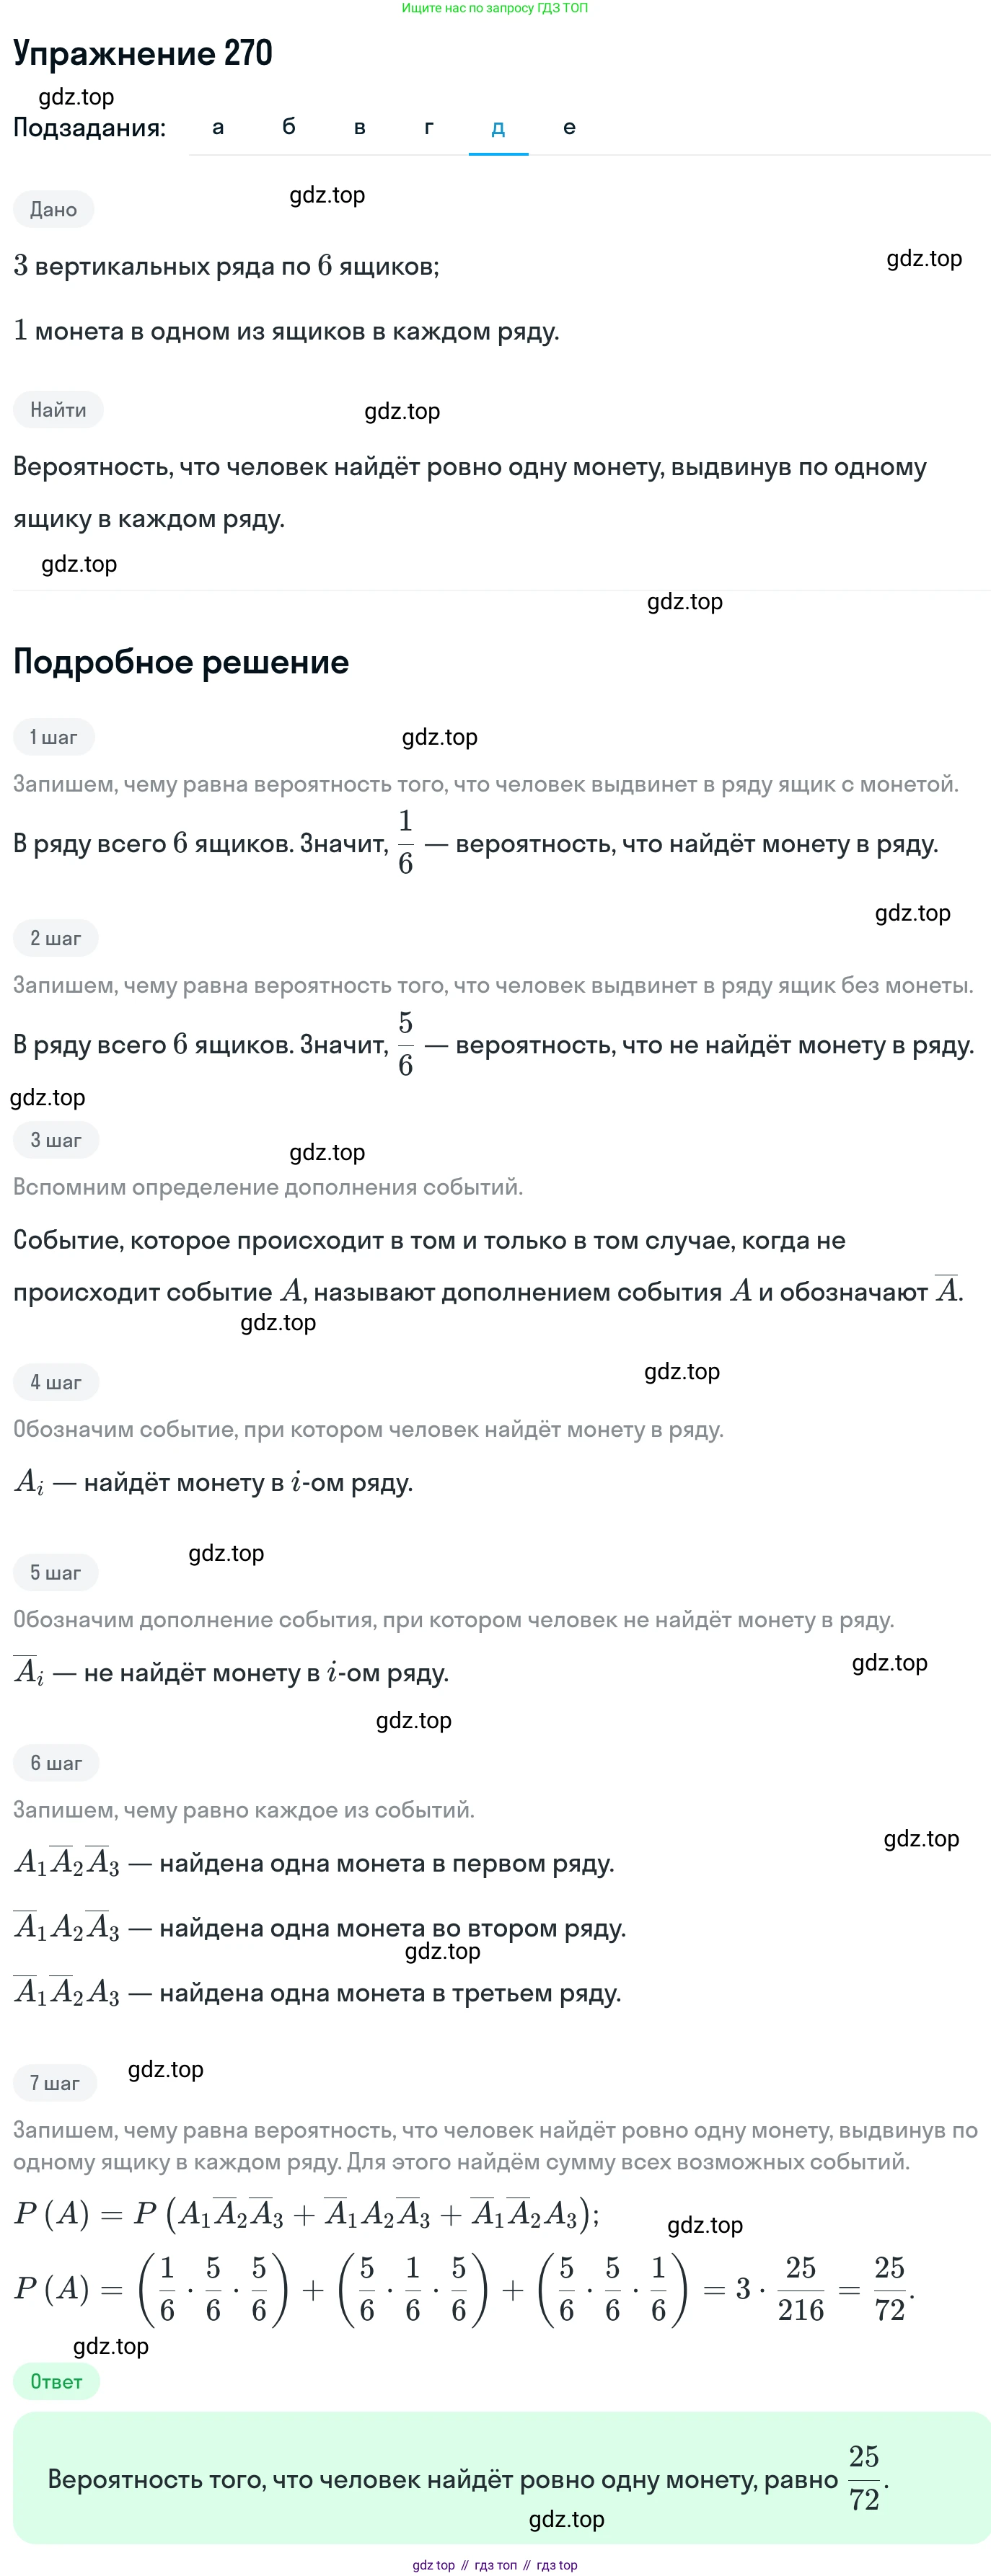Click the Дано badge
Screen dimensions: 991x2576
pyautogui.click(x=54, y=209)
